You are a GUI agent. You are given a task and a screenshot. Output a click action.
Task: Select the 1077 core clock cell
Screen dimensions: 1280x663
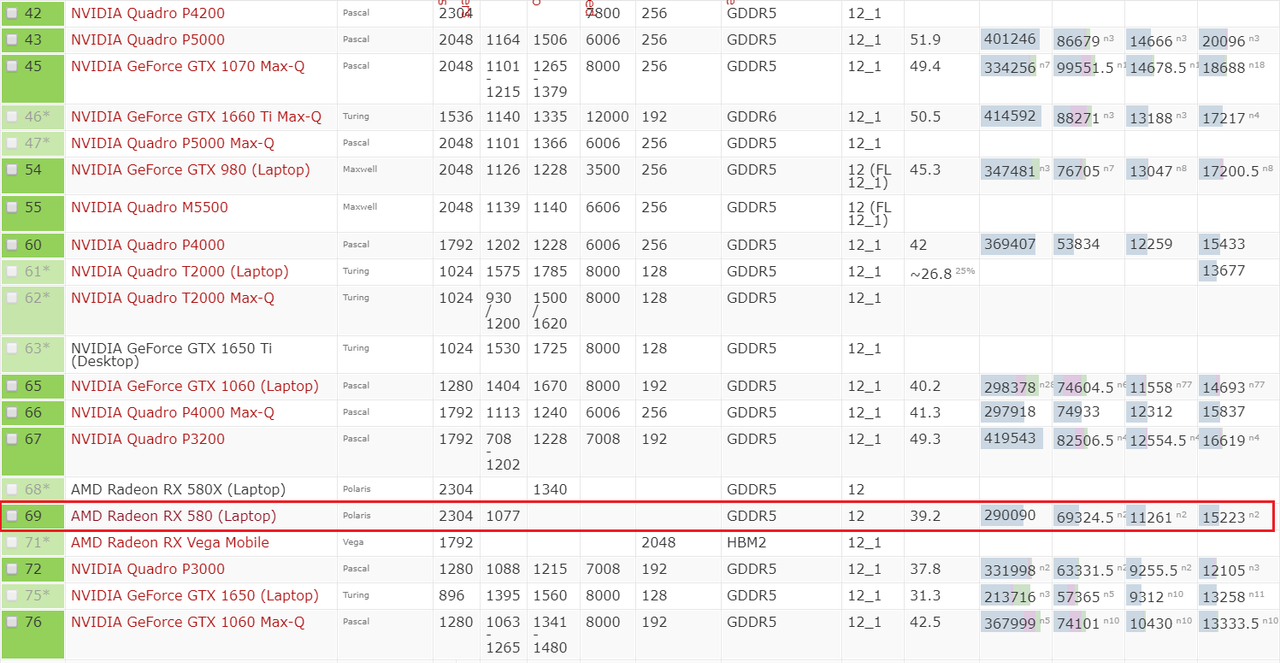503,516
